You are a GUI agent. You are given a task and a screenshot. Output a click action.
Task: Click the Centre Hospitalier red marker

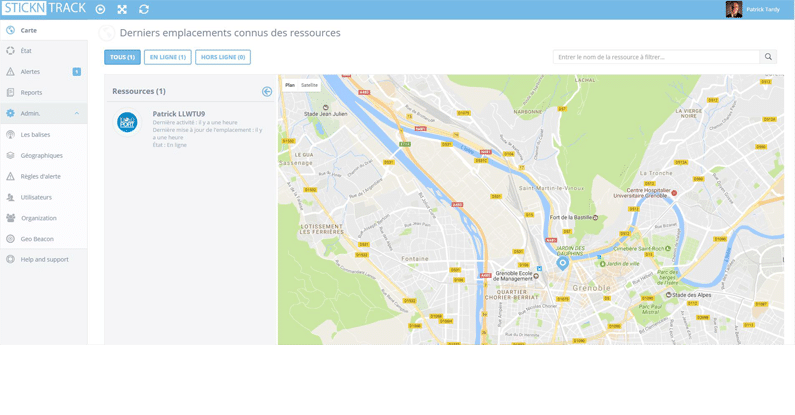pos(674,193)
